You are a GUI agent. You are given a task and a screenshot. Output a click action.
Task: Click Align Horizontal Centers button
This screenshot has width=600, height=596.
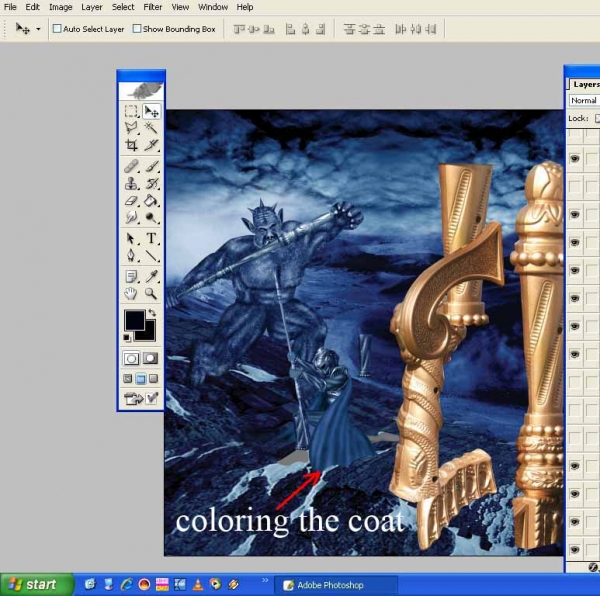tap(306, 29)
